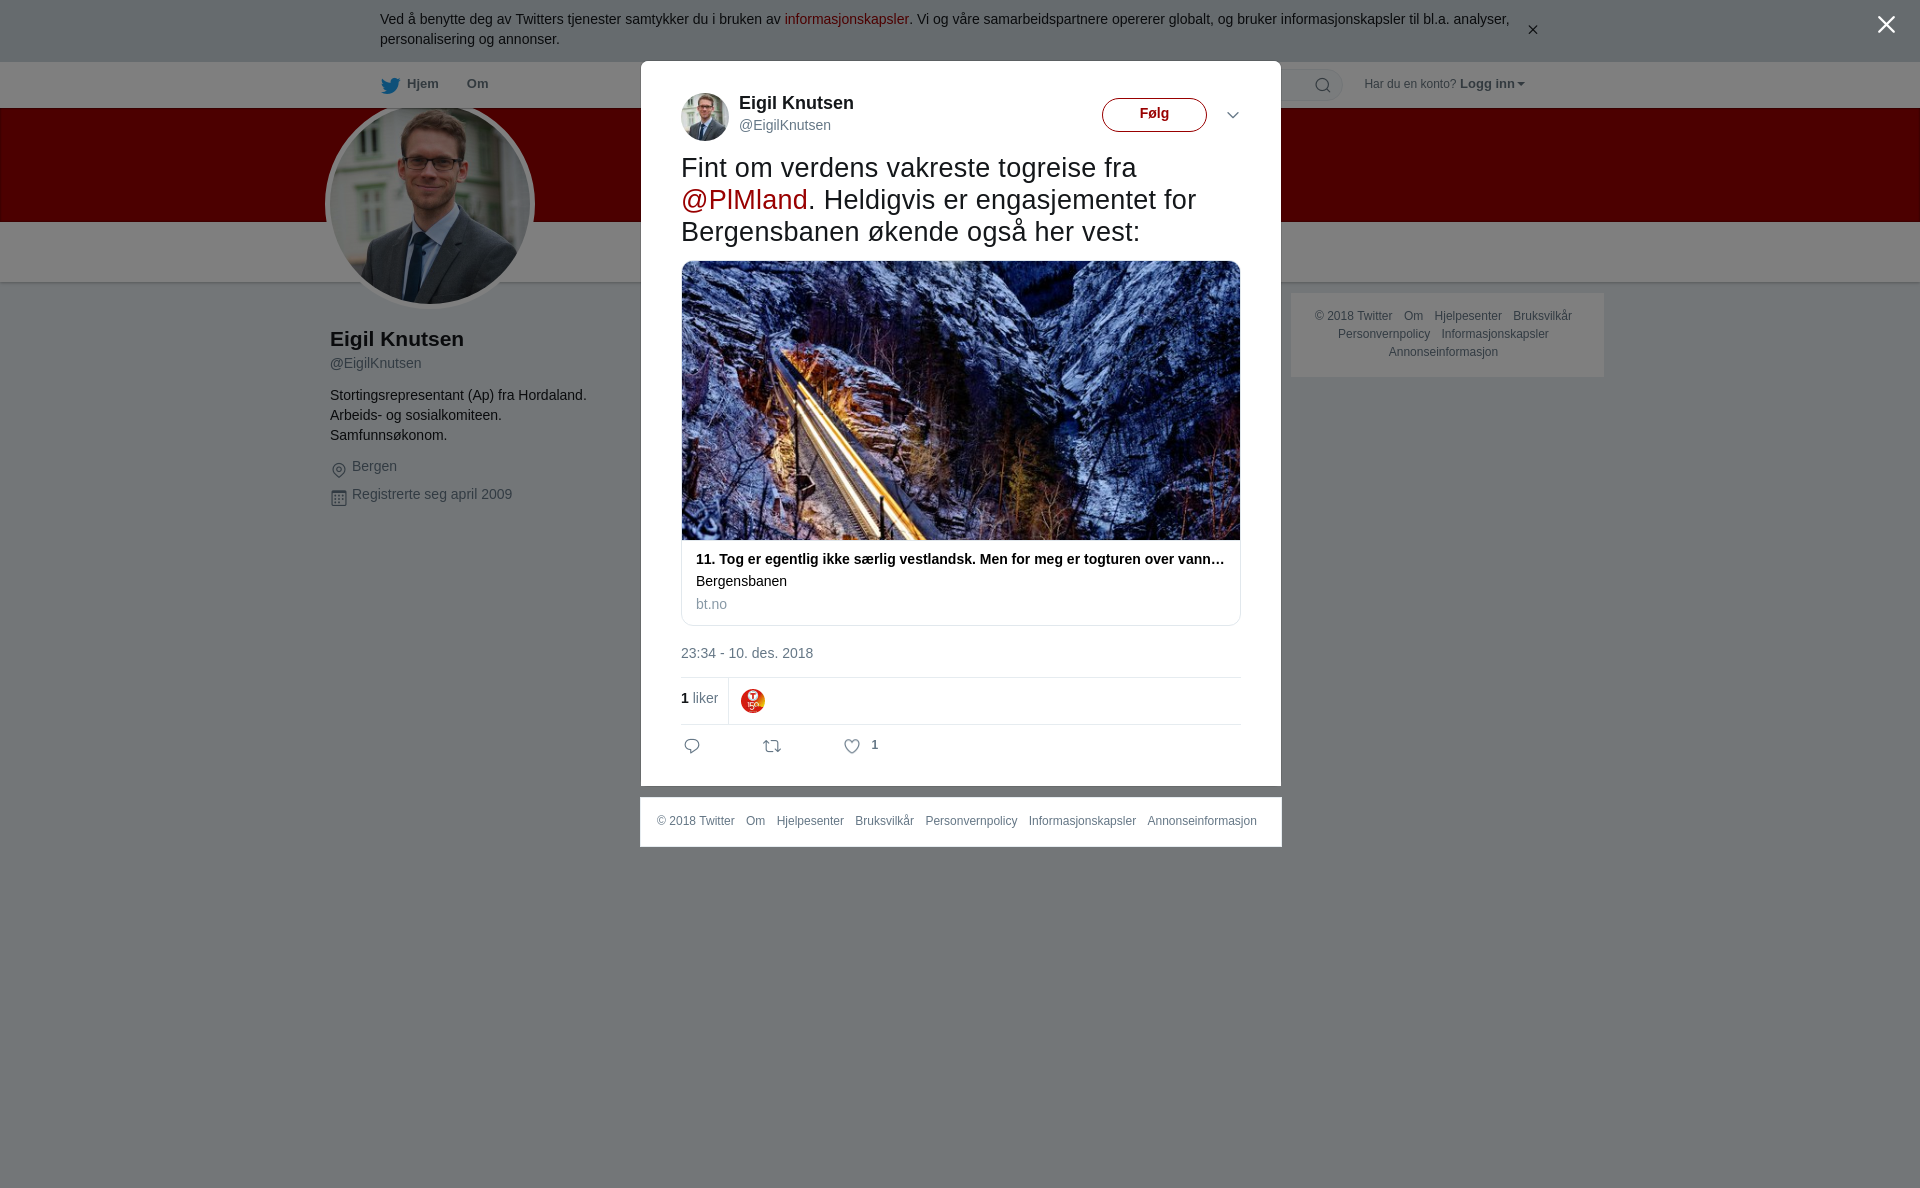
Task: Open the liker's round avatar icon
Action: pos(753,701)
